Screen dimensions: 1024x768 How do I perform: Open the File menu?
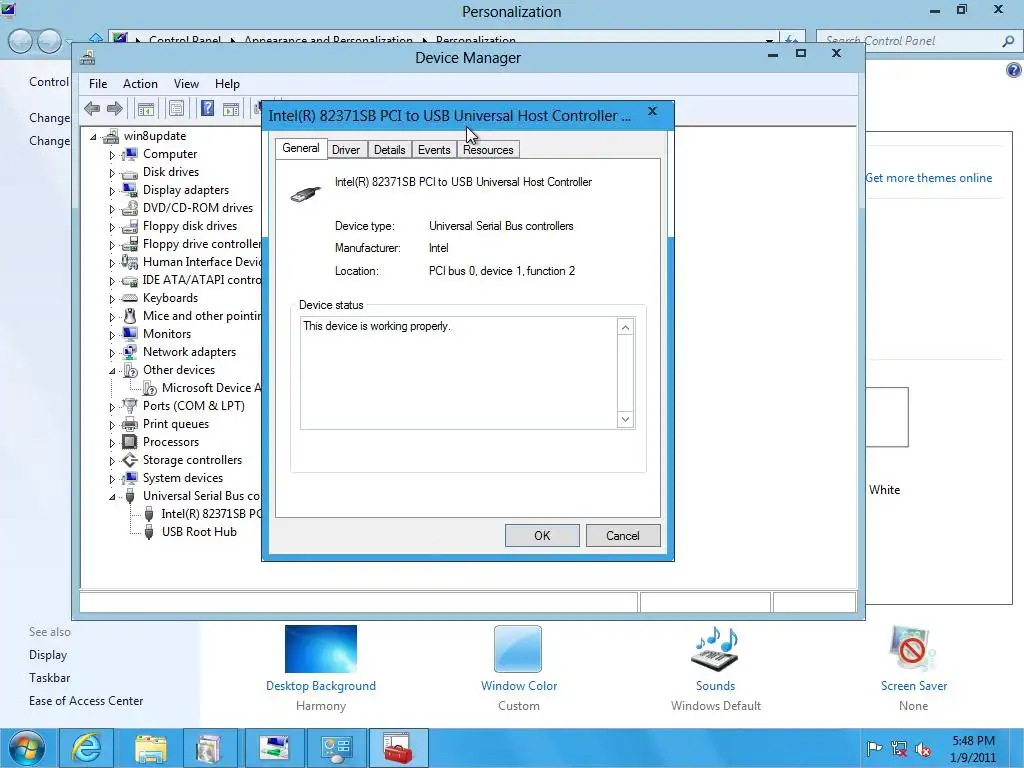[98, 84]
